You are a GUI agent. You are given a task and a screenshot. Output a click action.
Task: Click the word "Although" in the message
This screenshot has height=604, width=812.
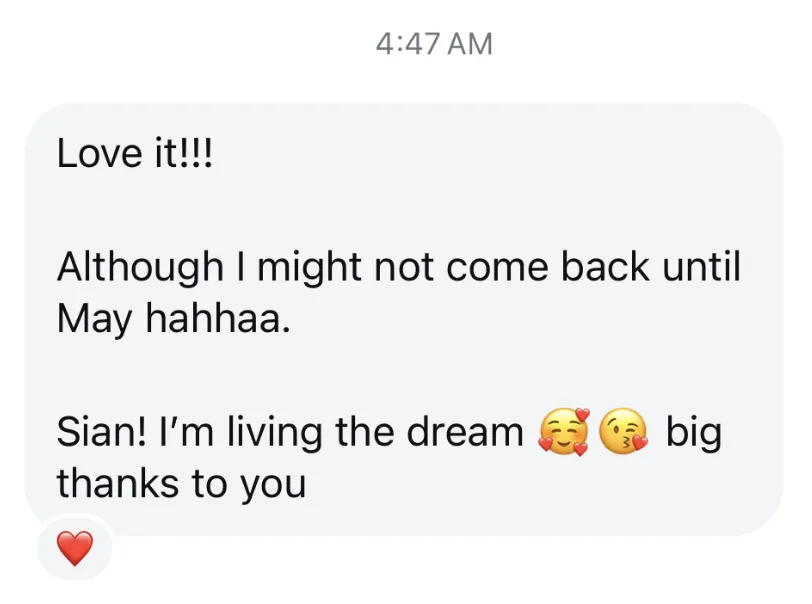coord(140,269)
